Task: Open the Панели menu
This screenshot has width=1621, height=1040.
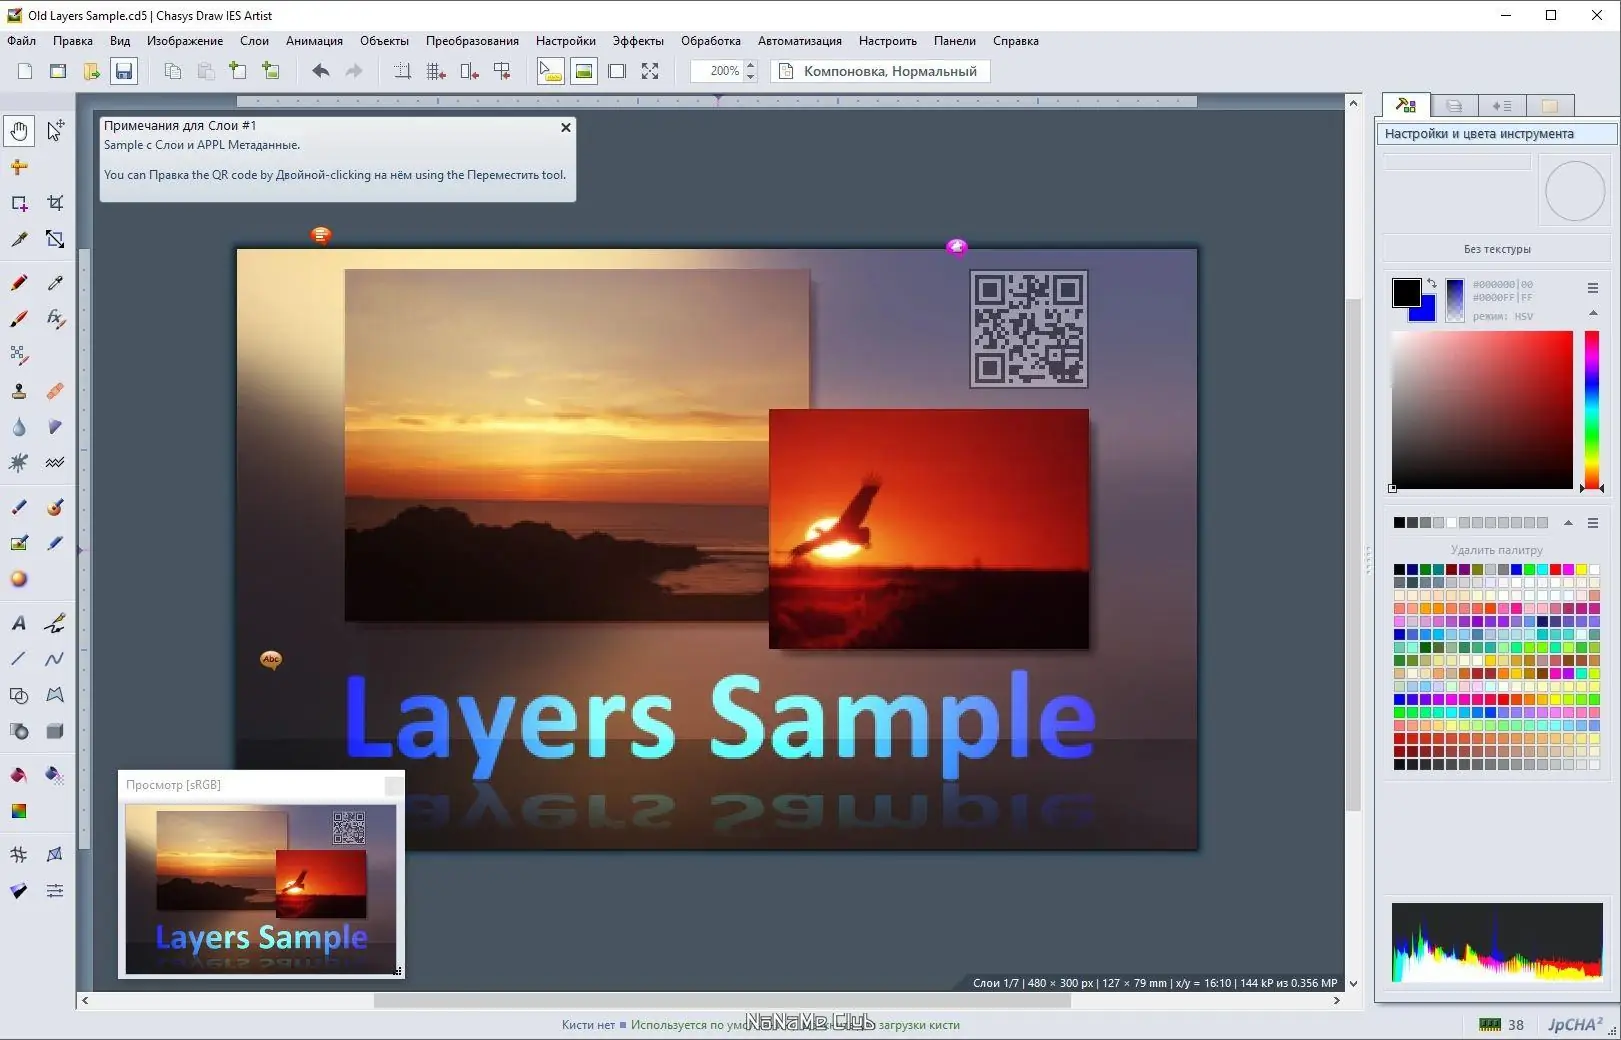Action: coord(955,41)
